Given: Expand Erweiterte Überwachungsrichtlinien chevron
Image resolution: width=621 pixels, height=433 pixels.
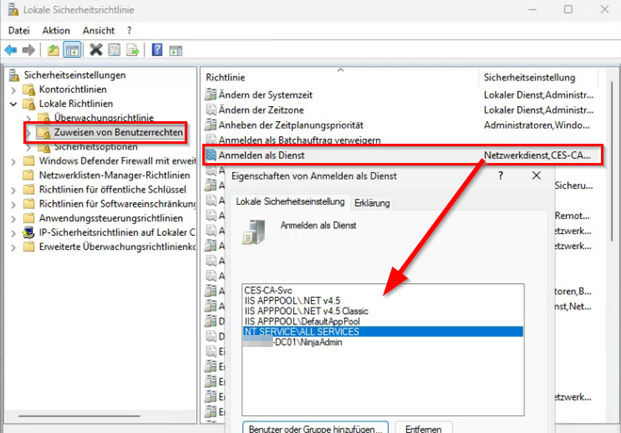Looking at the screenshot, I should [x=13, y=248].
